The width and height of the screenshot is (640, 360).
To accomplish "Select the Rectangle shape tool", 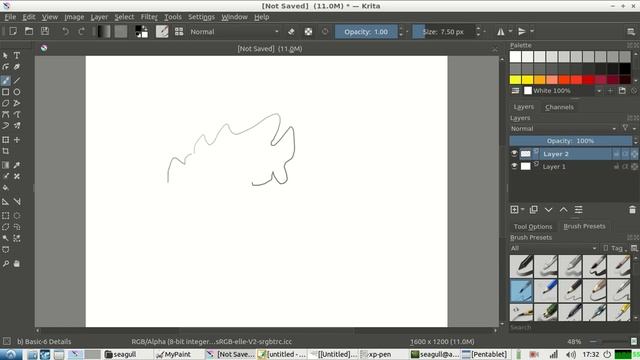I will [5, 92].
